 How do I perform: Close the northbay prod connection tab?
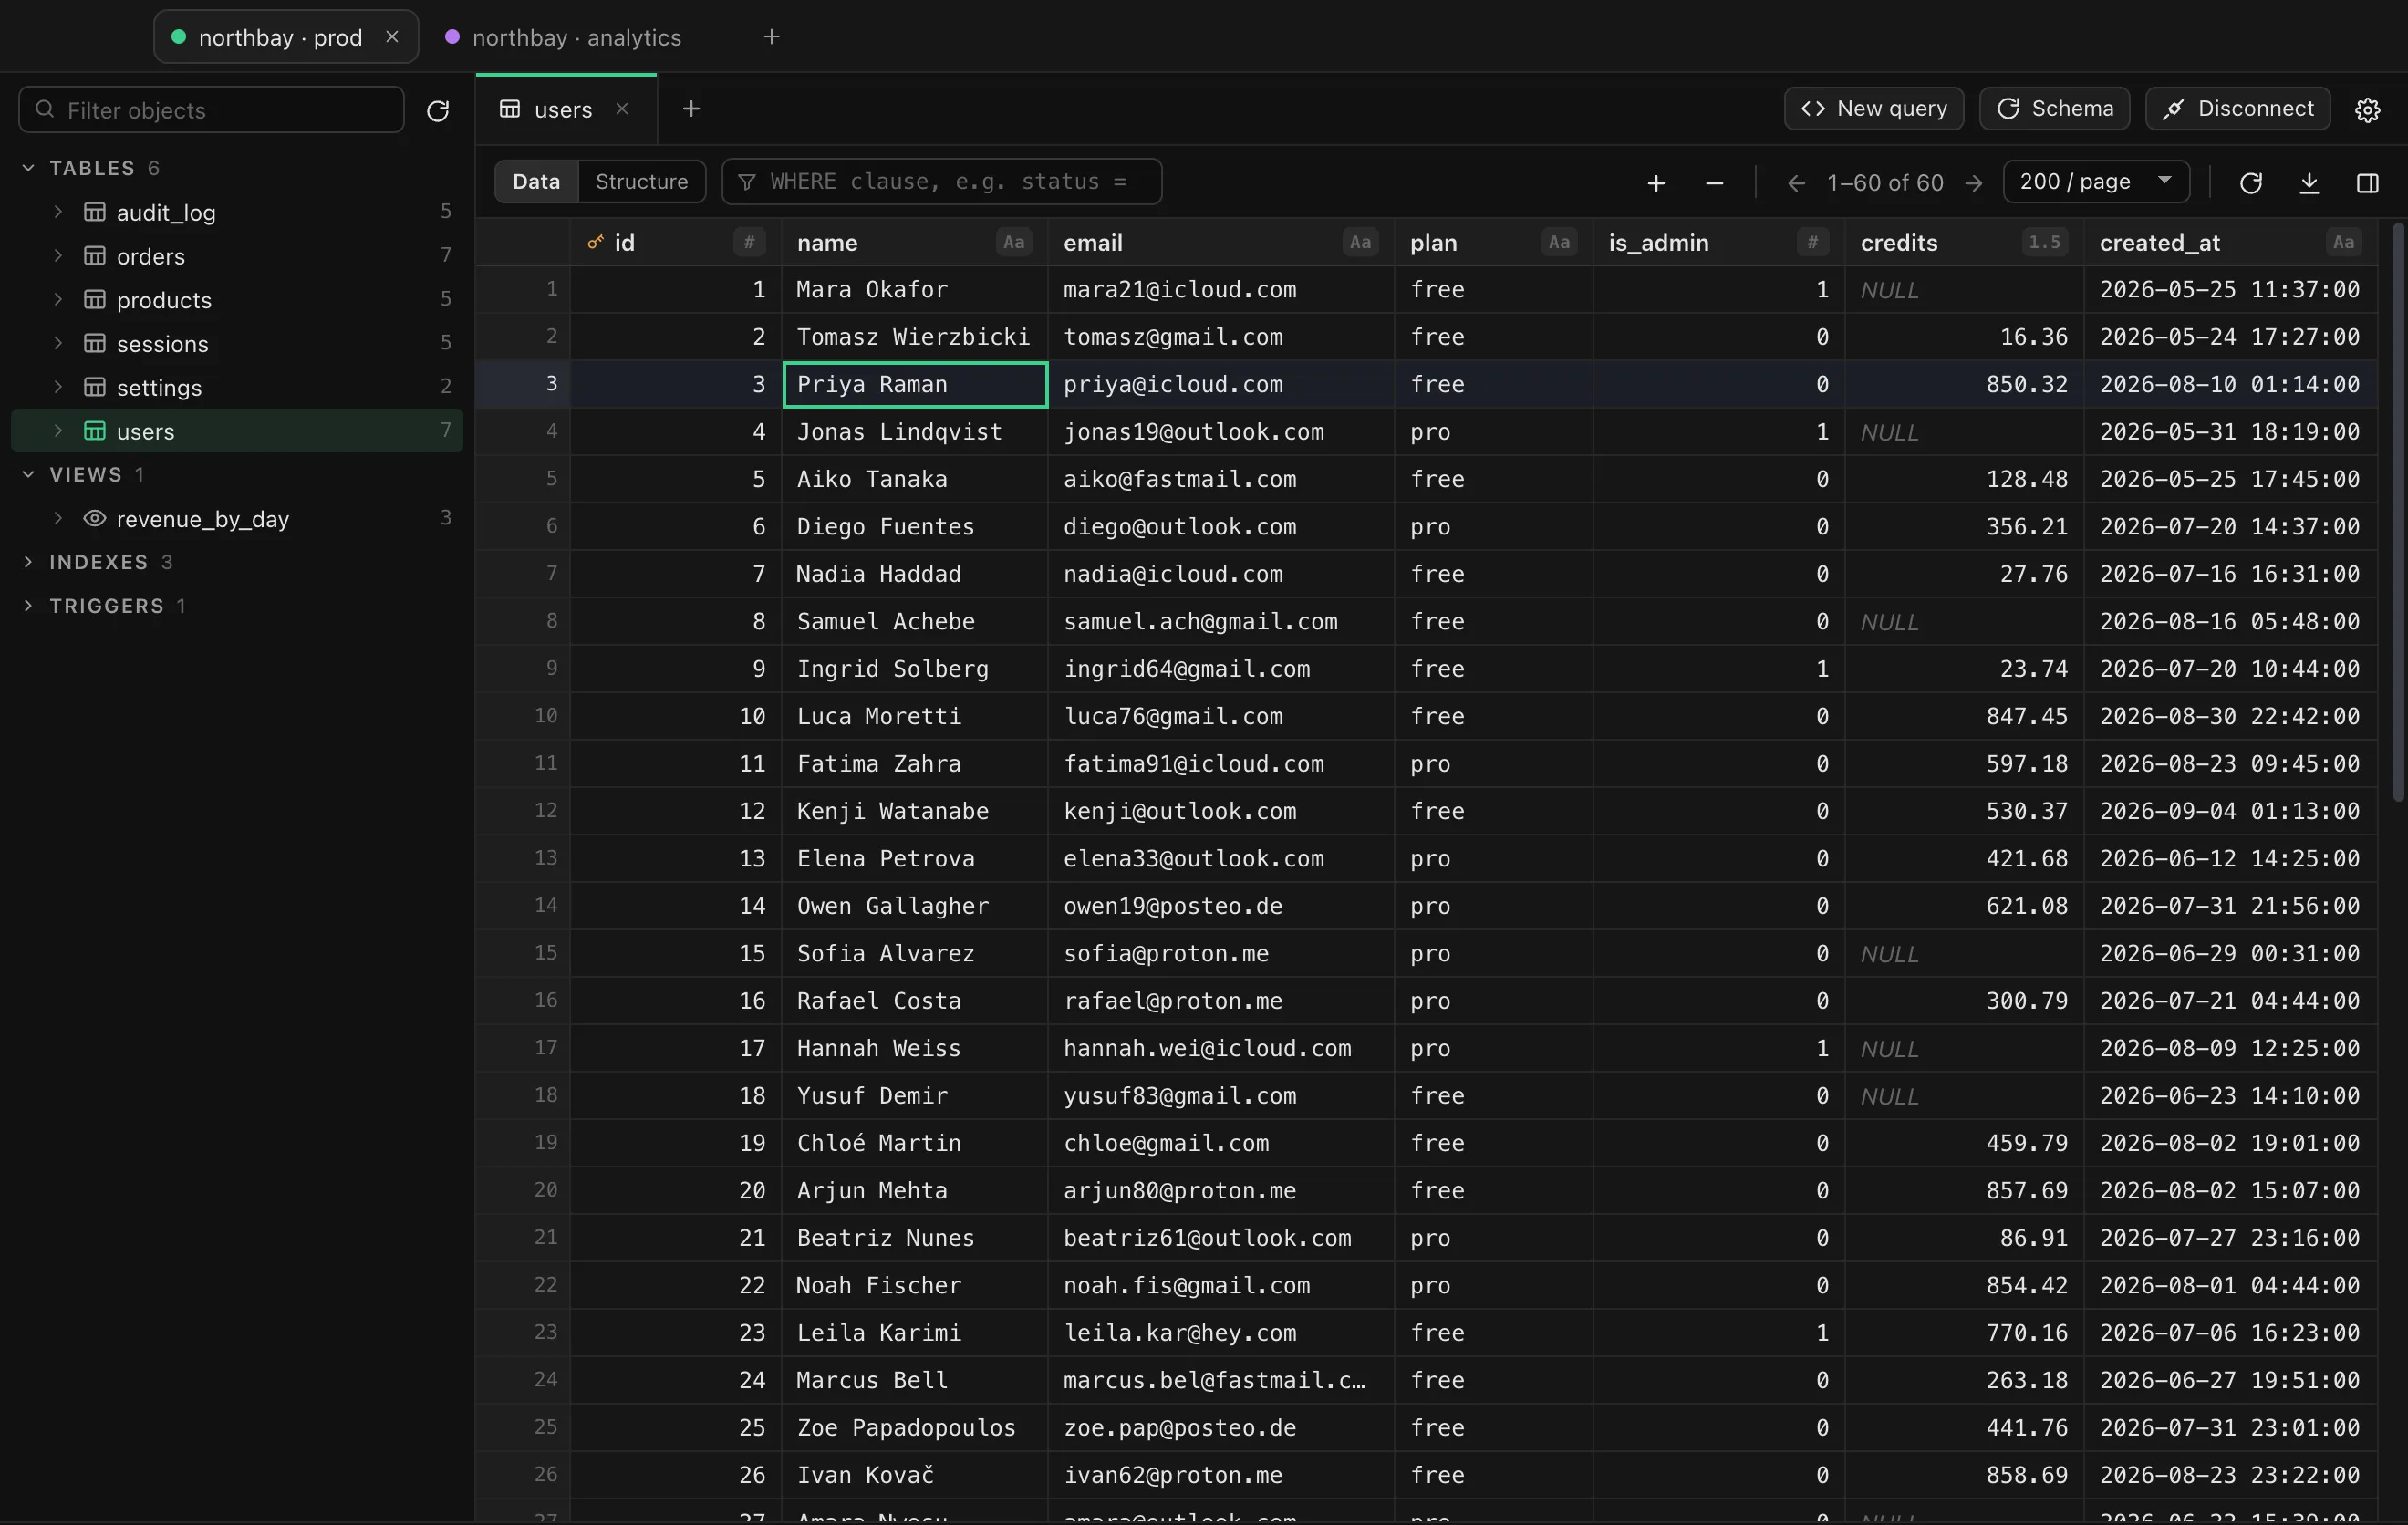coord(392,37)
